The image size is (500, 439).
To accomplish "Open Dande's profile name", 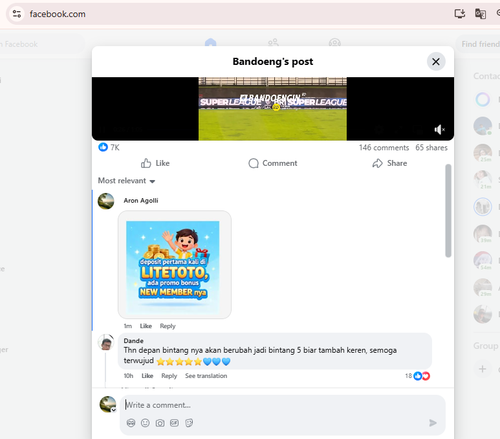I will (x=133, y=341).
